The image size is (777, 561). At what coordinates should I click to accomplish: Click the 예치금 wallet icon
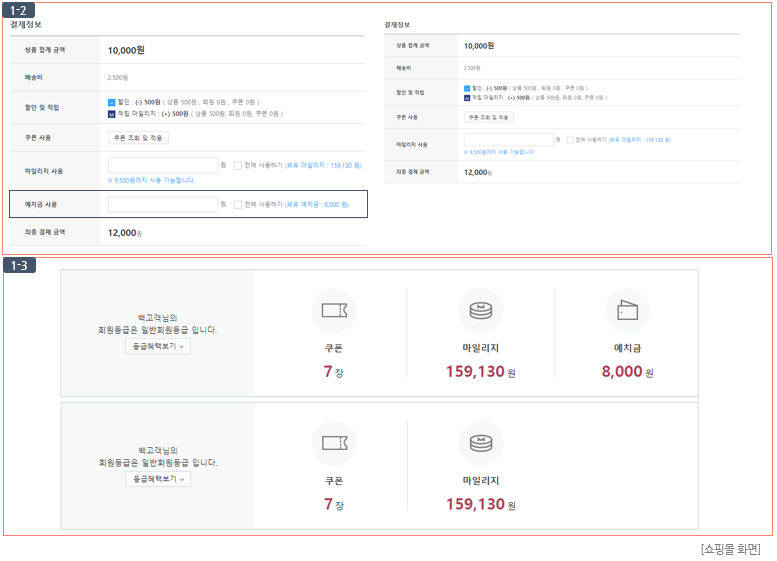(x=627, y=310)
